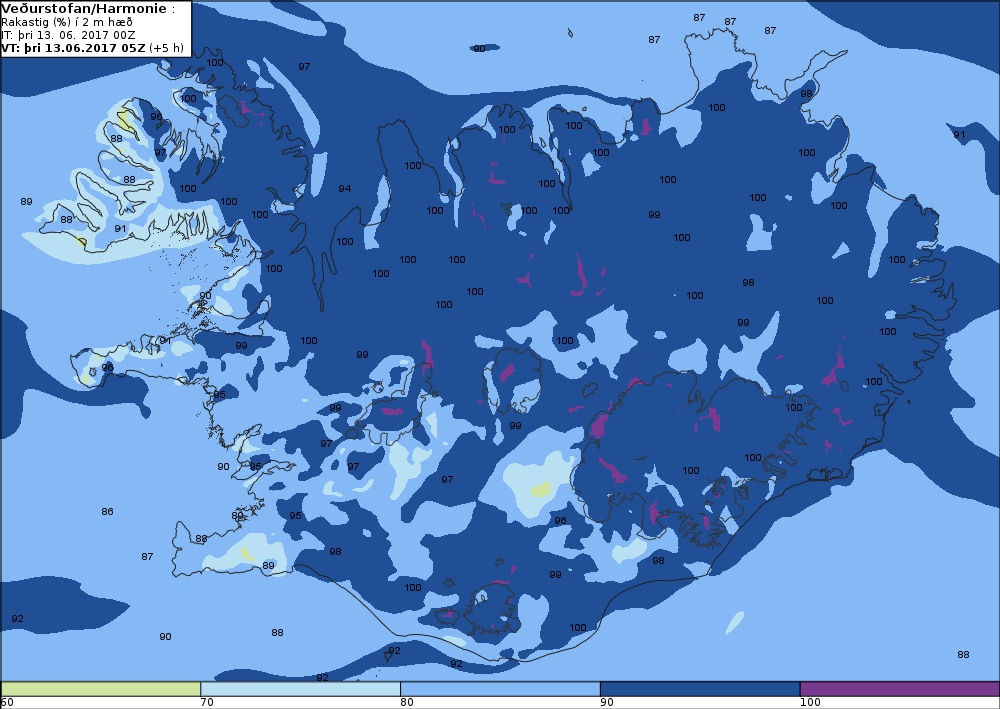This screenshot has width=1000, height=709.
Task: Click the purple above-100 legend color band
Action: pos(899,689)
